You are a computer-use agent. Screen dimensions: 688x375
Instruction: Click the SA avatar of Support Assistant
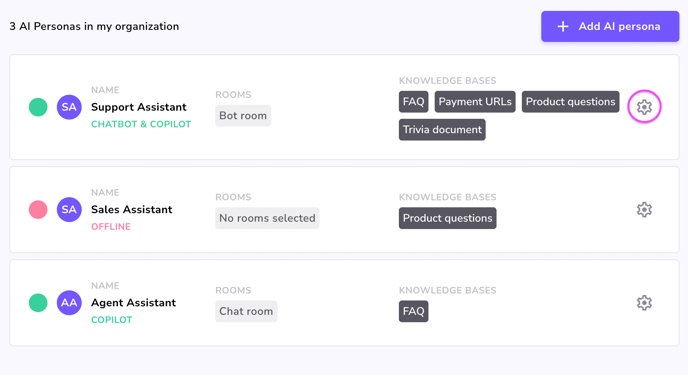coord(69,107)
